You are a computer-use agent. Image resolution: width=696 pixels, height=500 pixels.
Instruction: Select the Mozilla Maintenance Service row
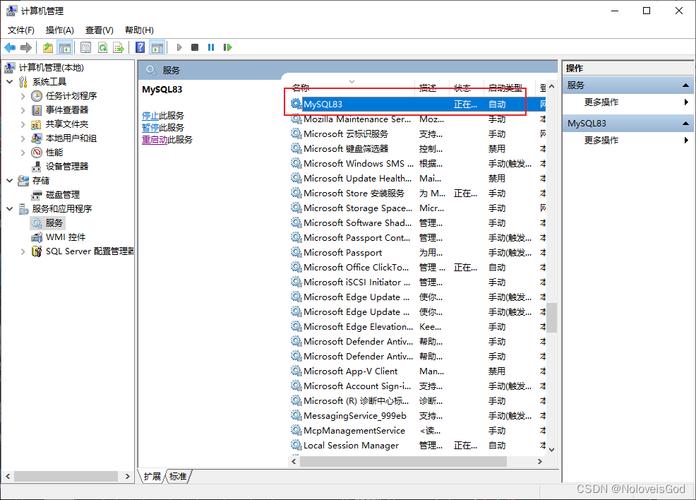(418, 119)
